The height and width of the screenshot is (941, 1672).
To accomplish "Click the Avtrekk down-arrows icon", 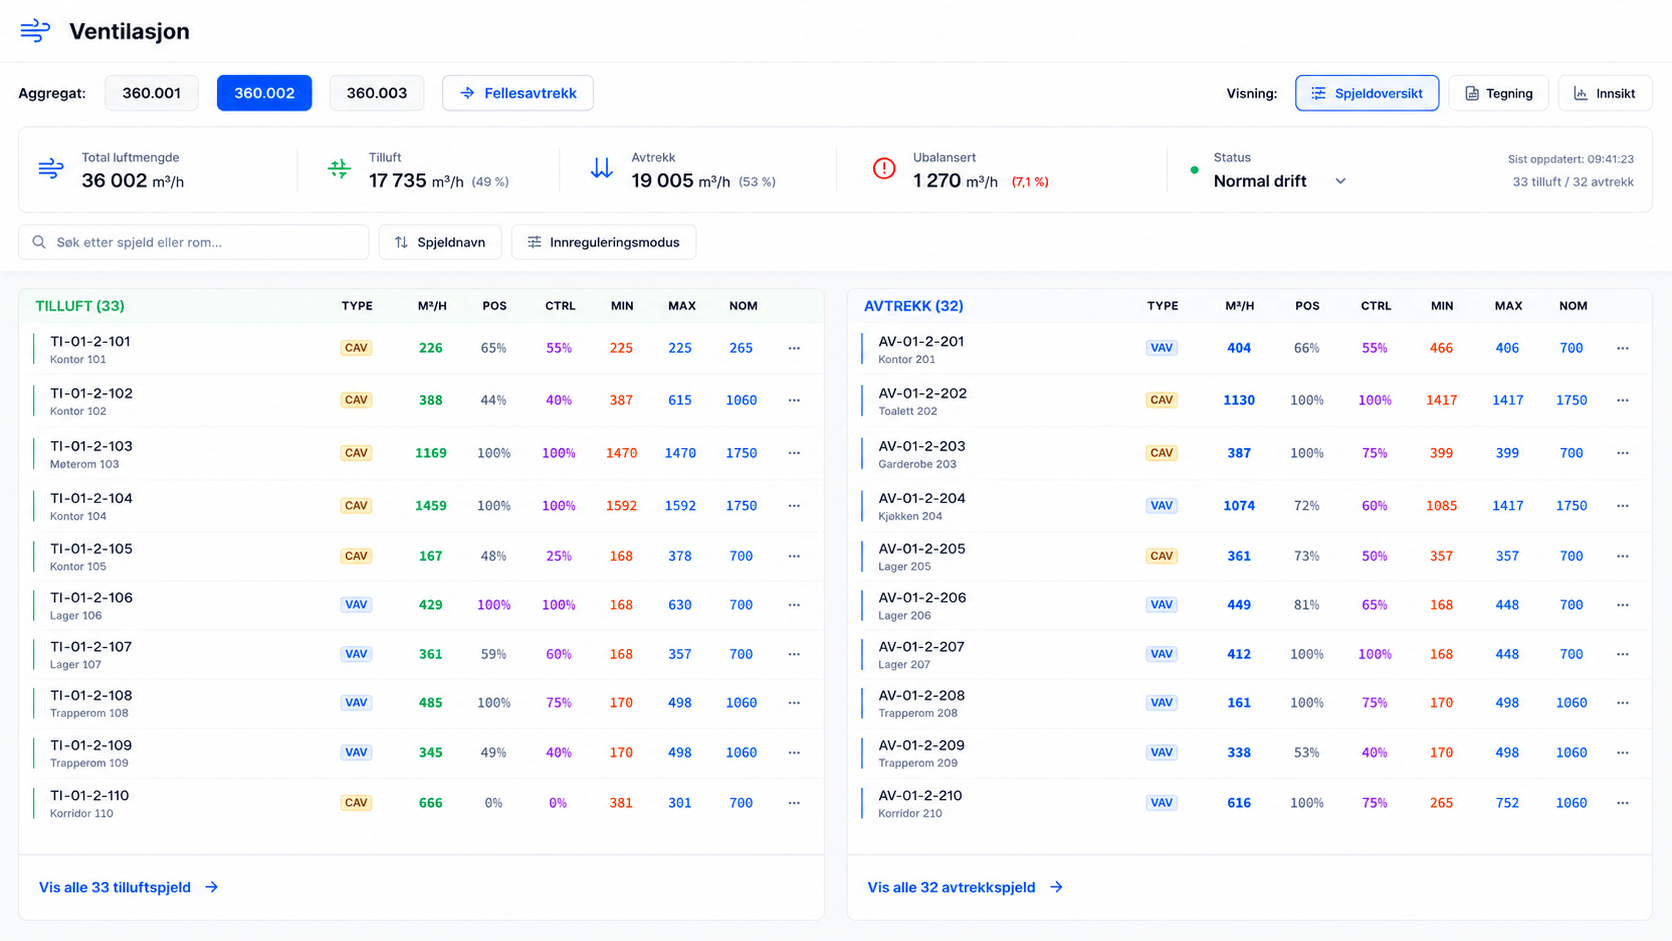I will tap(601, 169).
